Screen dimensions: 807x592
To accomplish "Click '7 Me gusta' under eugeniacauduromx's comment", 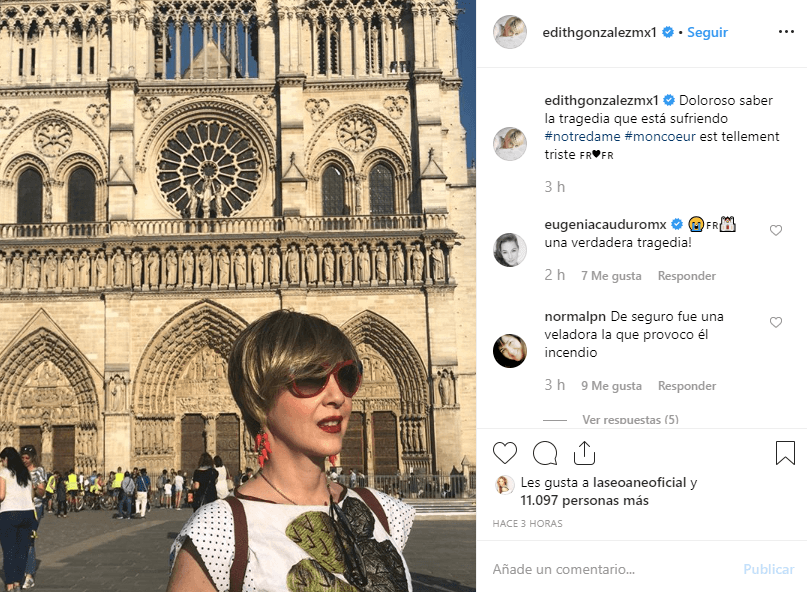I will 611,275.
